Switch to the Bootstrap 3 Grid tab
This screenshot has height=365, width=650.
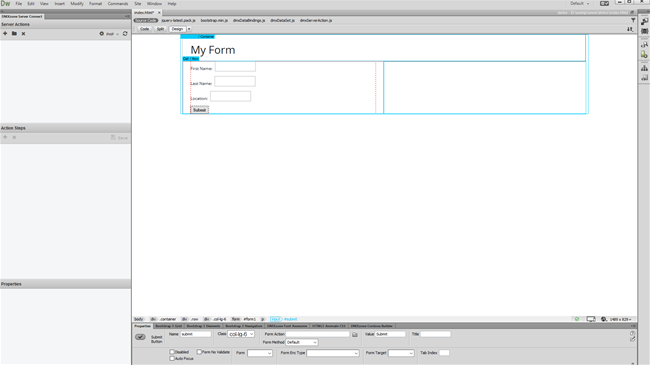[169, 326]
